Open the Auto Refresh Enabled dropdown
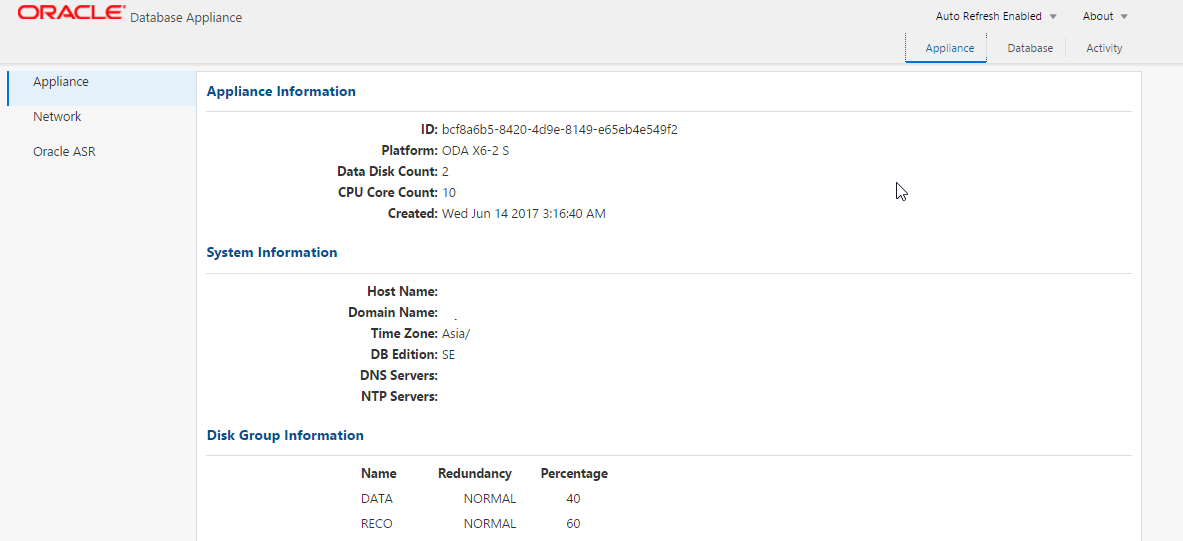The height and width of the screenshot is (541, 1183). click(x=996, y=16)
